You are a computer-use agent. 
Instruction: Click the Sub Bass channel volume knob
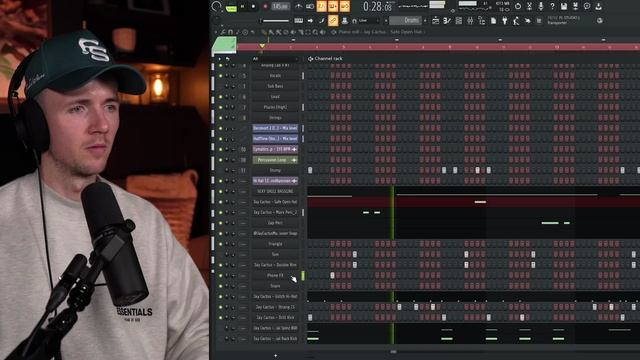click(233, 87)
